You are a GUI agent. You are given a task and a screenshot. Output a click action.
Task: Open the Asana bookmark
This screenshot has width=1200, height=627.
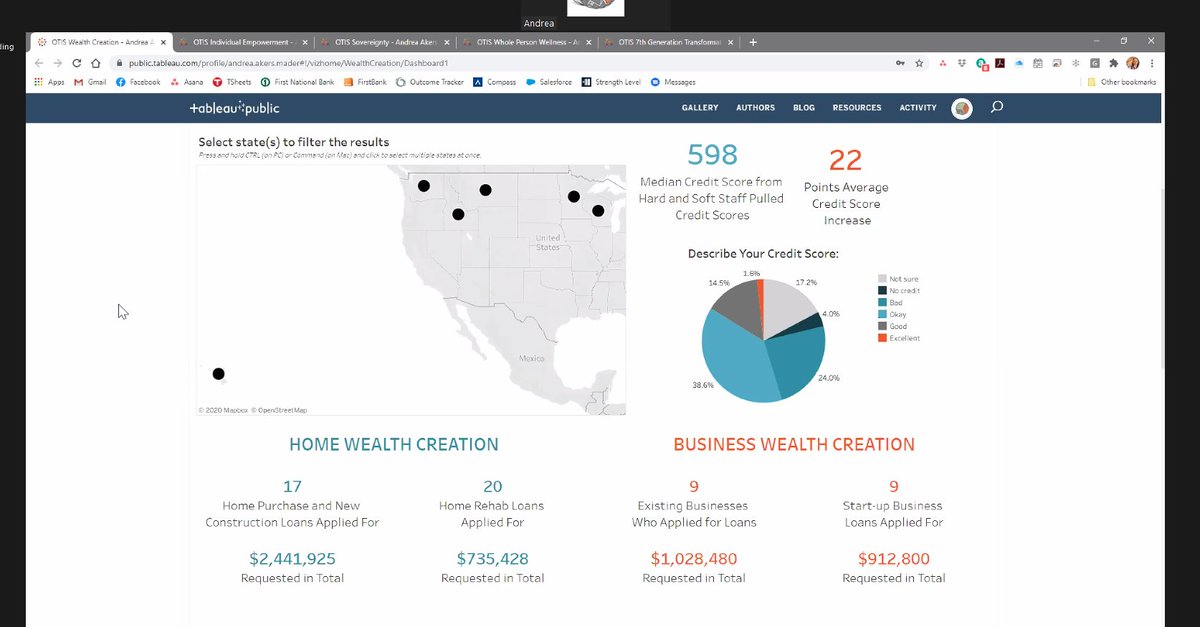(186, 82)
